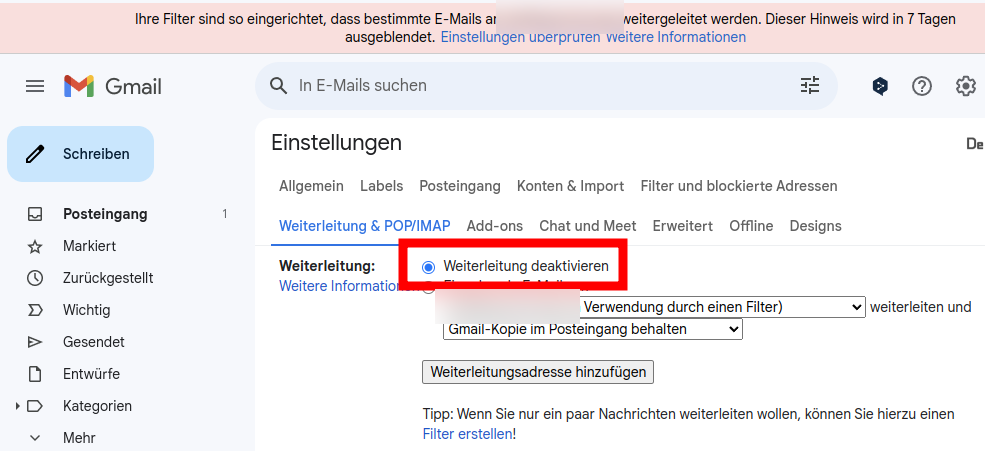The height and width of the screenshot is (451, 985).
Task: Show search options slider icon
Action: 810,85
